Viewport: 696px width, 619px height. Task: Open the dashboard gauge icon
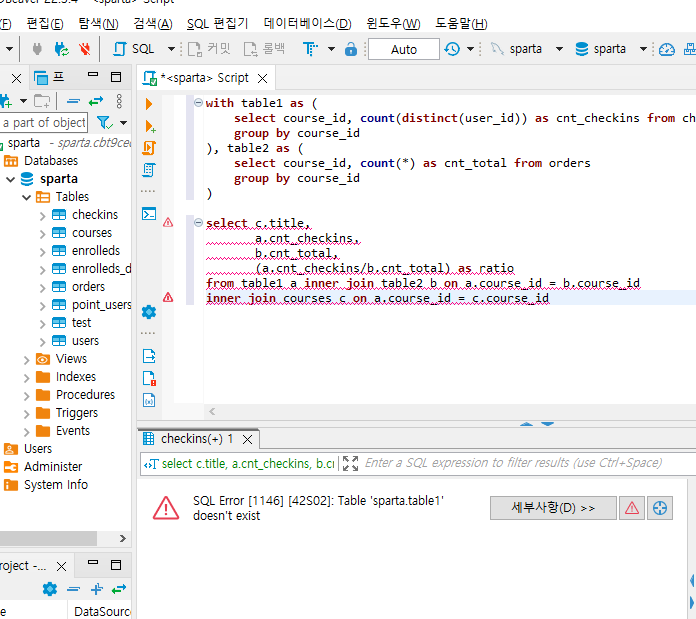click(x=667, y=49)
